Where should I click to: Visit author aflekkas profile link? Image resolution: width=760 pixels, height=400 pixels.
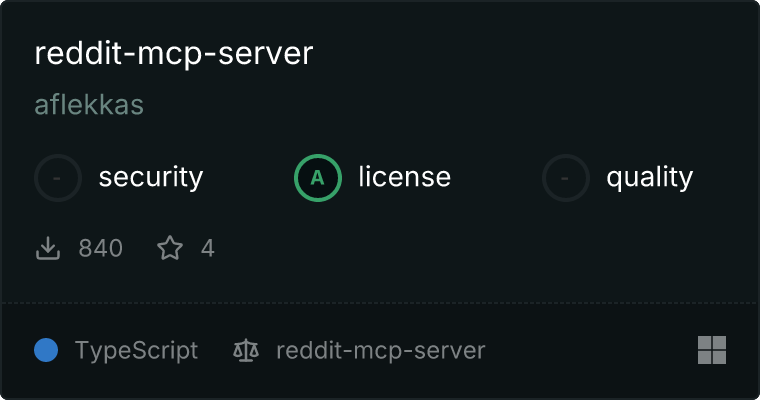(89, 105)
